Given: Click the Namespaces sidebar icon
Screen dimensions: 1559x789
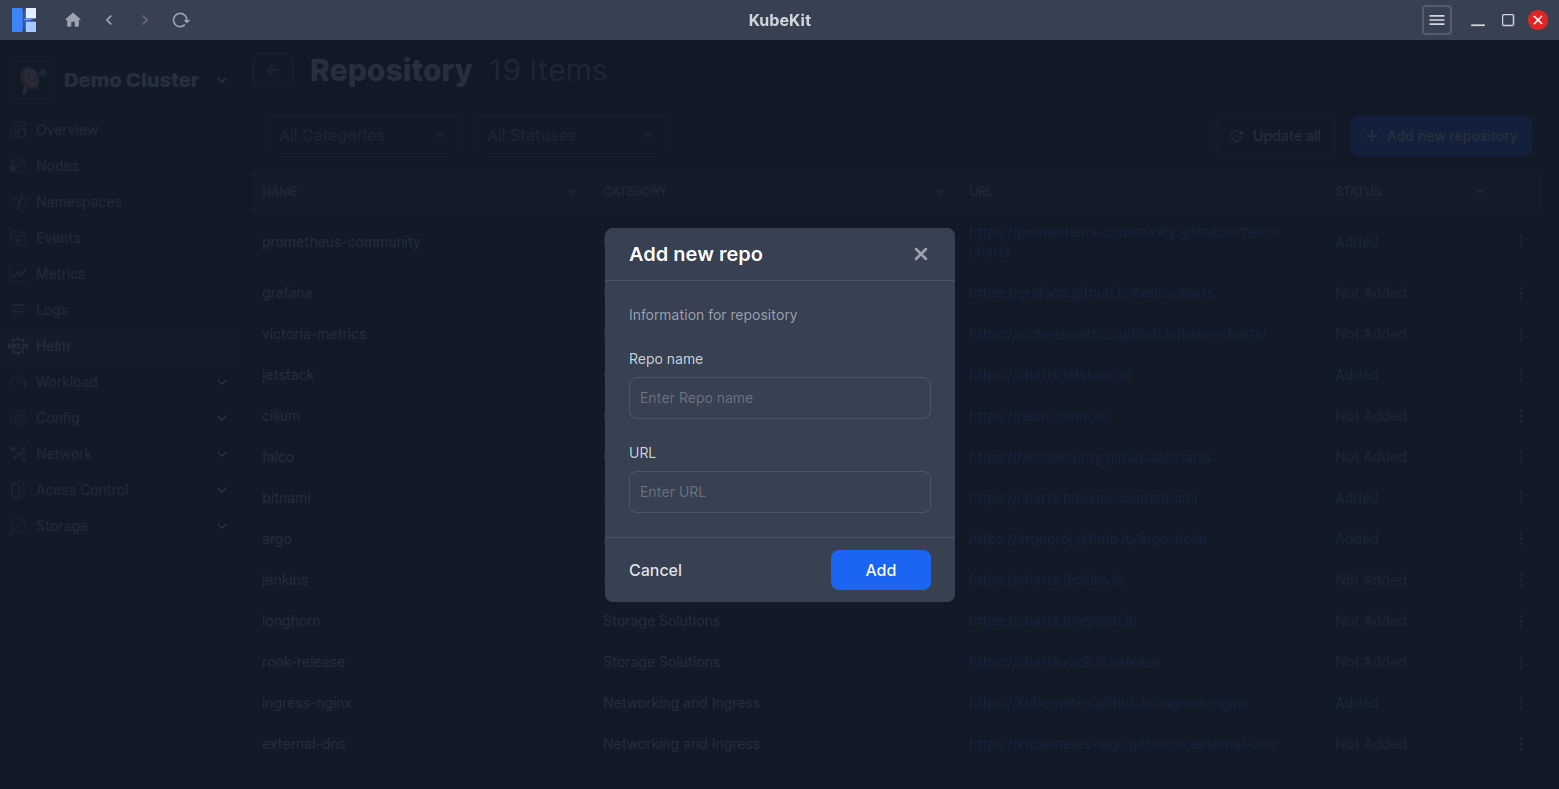Looking at the screenshot, I should (x=20, y=201).
